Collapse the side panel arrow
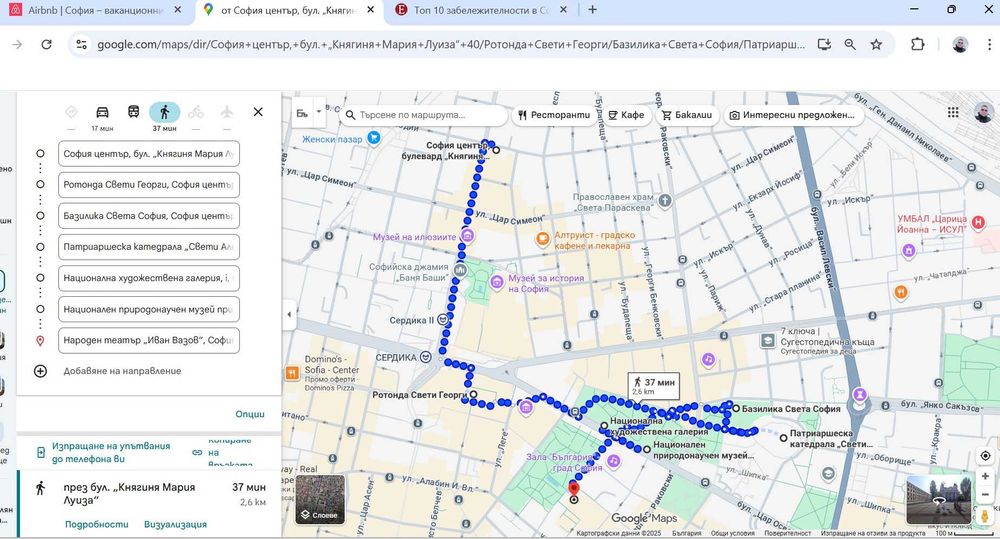The image size is (1000, 539). (x=289, y=314)
